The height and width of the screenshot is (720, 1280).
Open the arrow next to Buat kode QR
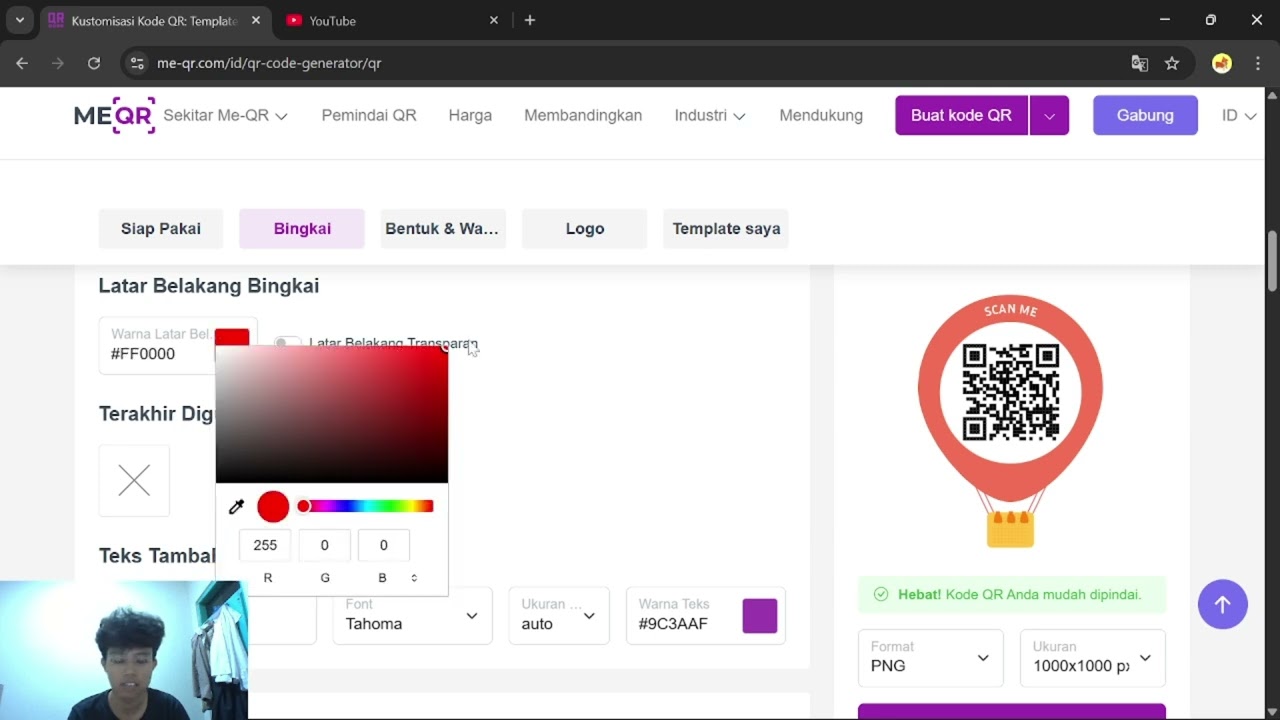click(x=1049, y=116)
